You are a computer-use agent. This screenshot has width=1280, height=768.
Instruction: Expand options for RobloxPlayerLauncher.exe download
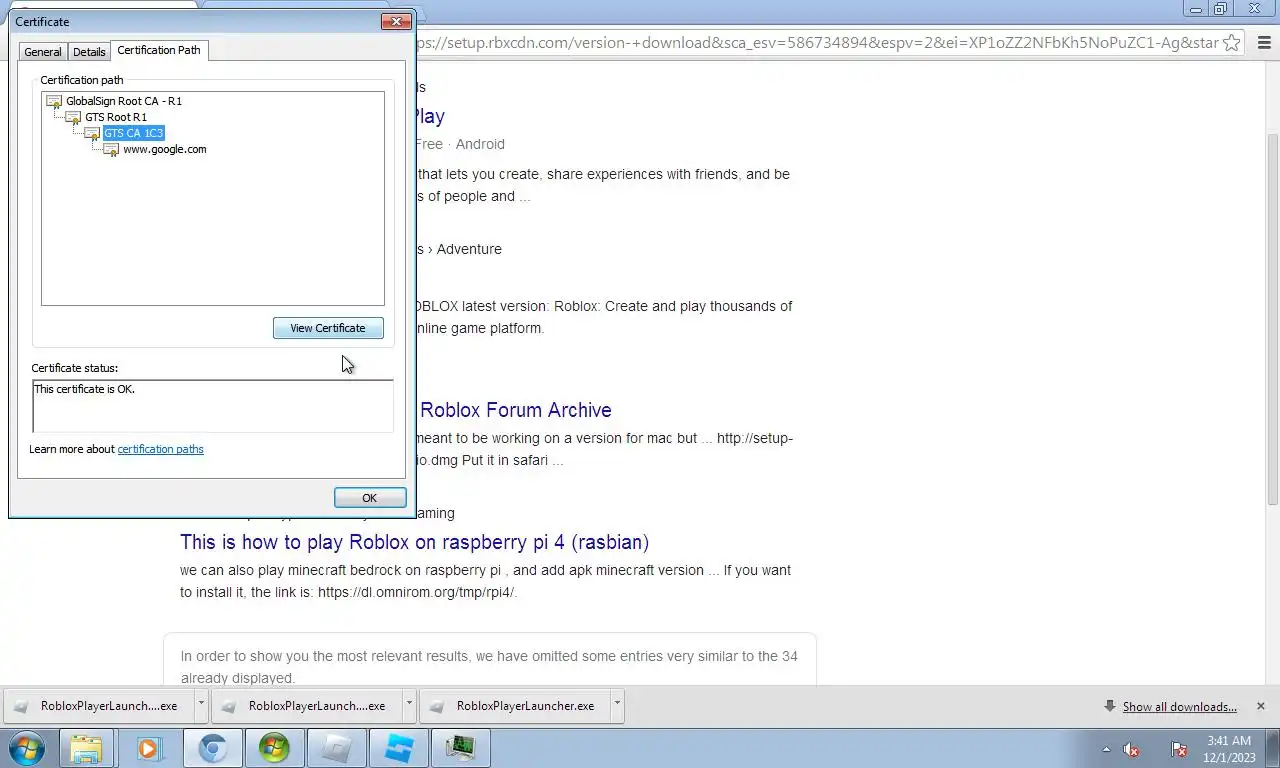point(617,705)
